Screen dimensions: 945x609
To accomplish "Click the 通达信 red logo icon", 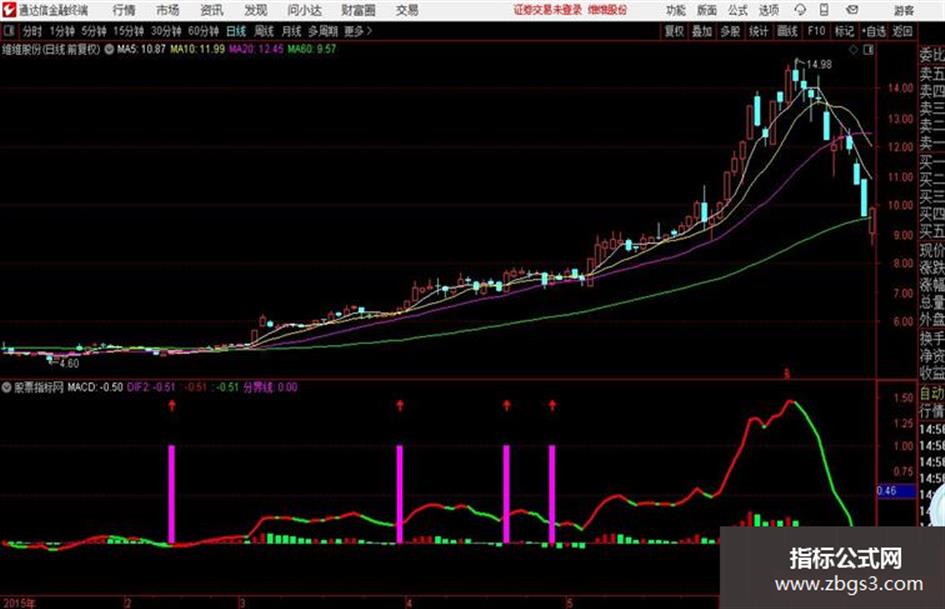I will 9,10.
